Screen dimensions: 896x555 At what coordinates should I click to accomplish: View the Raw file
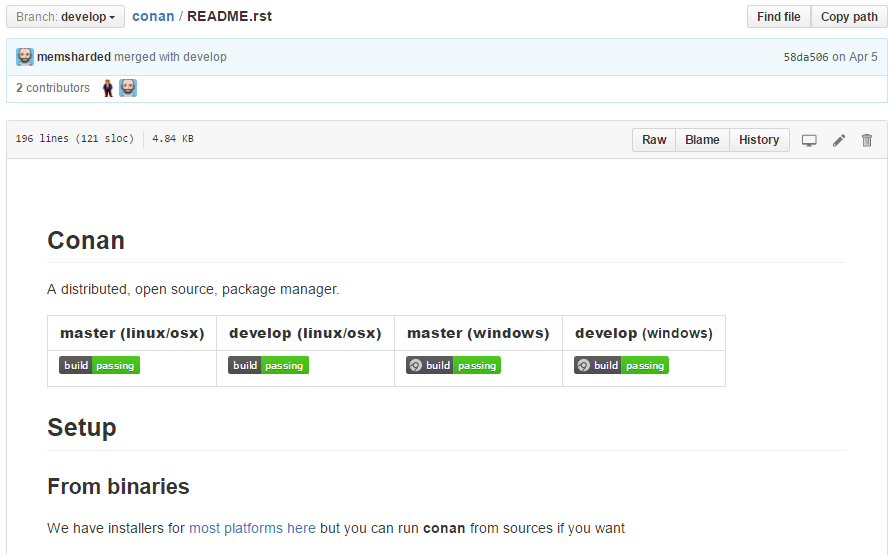(x=654, y=140)
